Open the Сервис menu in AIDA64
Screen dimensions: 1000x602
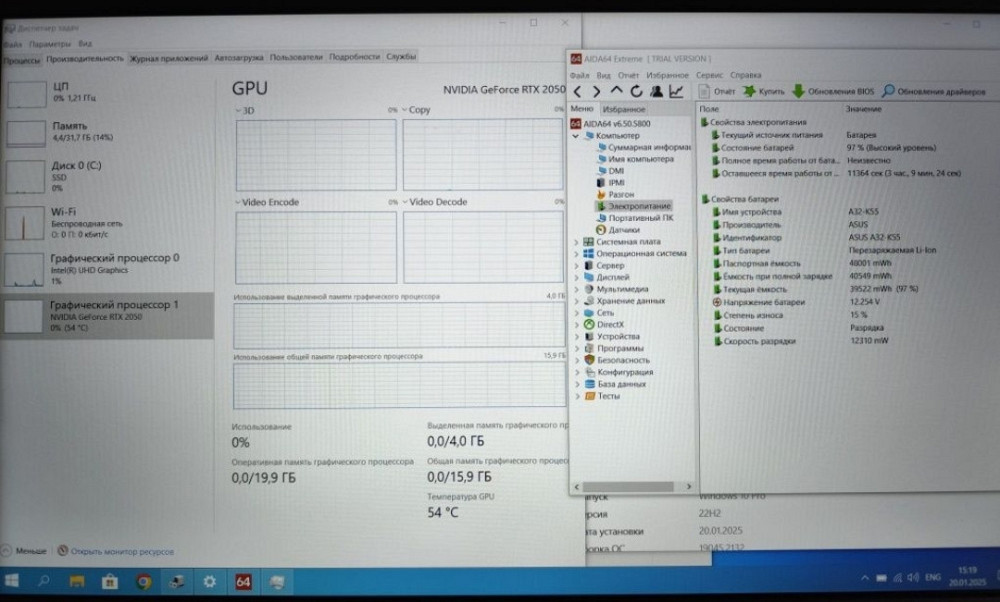709,75
